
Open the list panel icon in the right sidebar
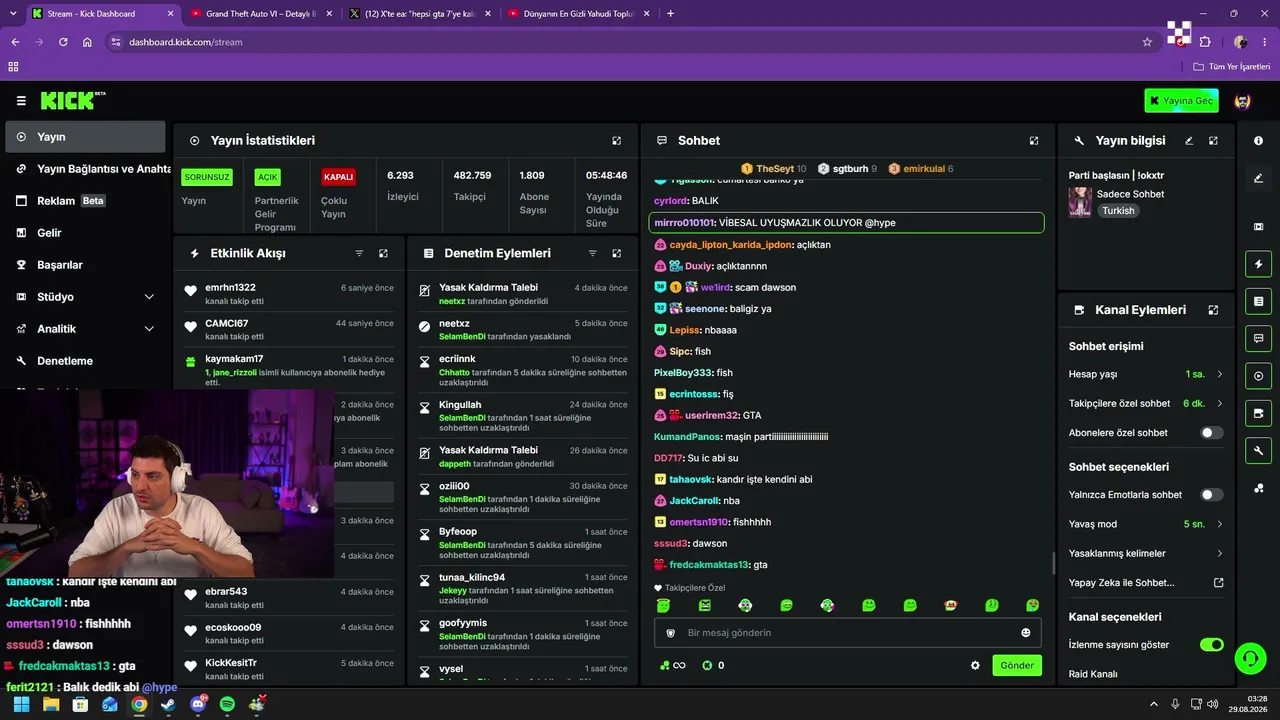coord(1258,301)
